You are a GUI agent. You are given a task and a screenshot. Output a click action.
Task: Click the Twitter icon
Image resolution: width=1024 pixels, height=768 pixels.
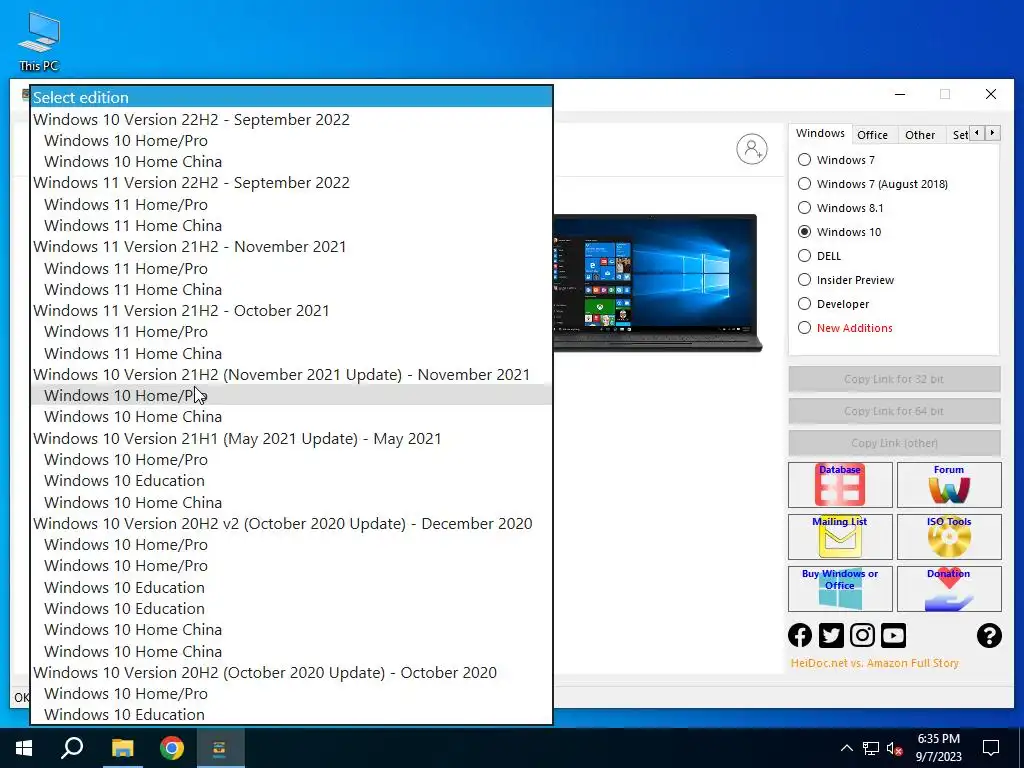click(831, 635)
